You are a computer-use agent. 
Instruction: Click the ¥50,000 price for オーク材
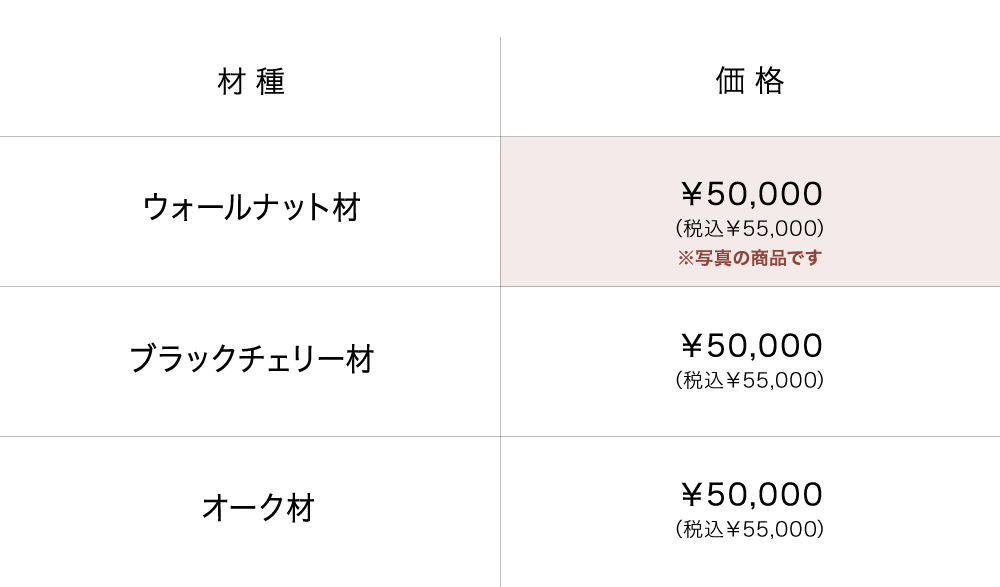[x=751, y=495]
